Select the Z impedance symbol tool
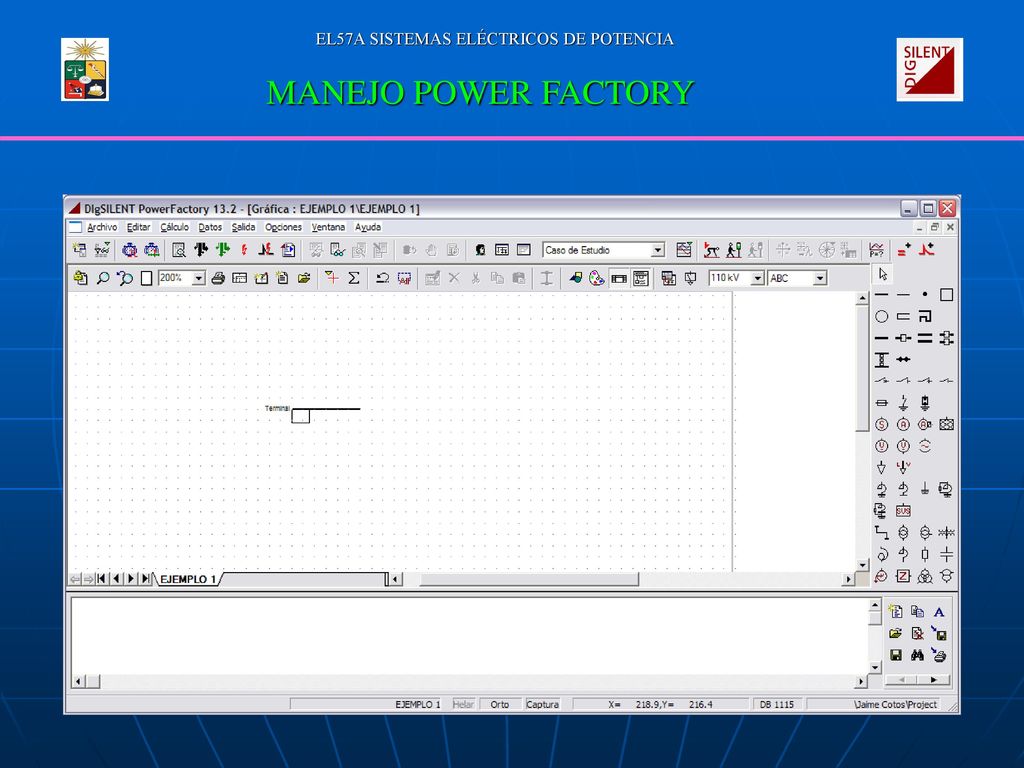Viewport: 1024px width, 768px height. click(903, 576)
